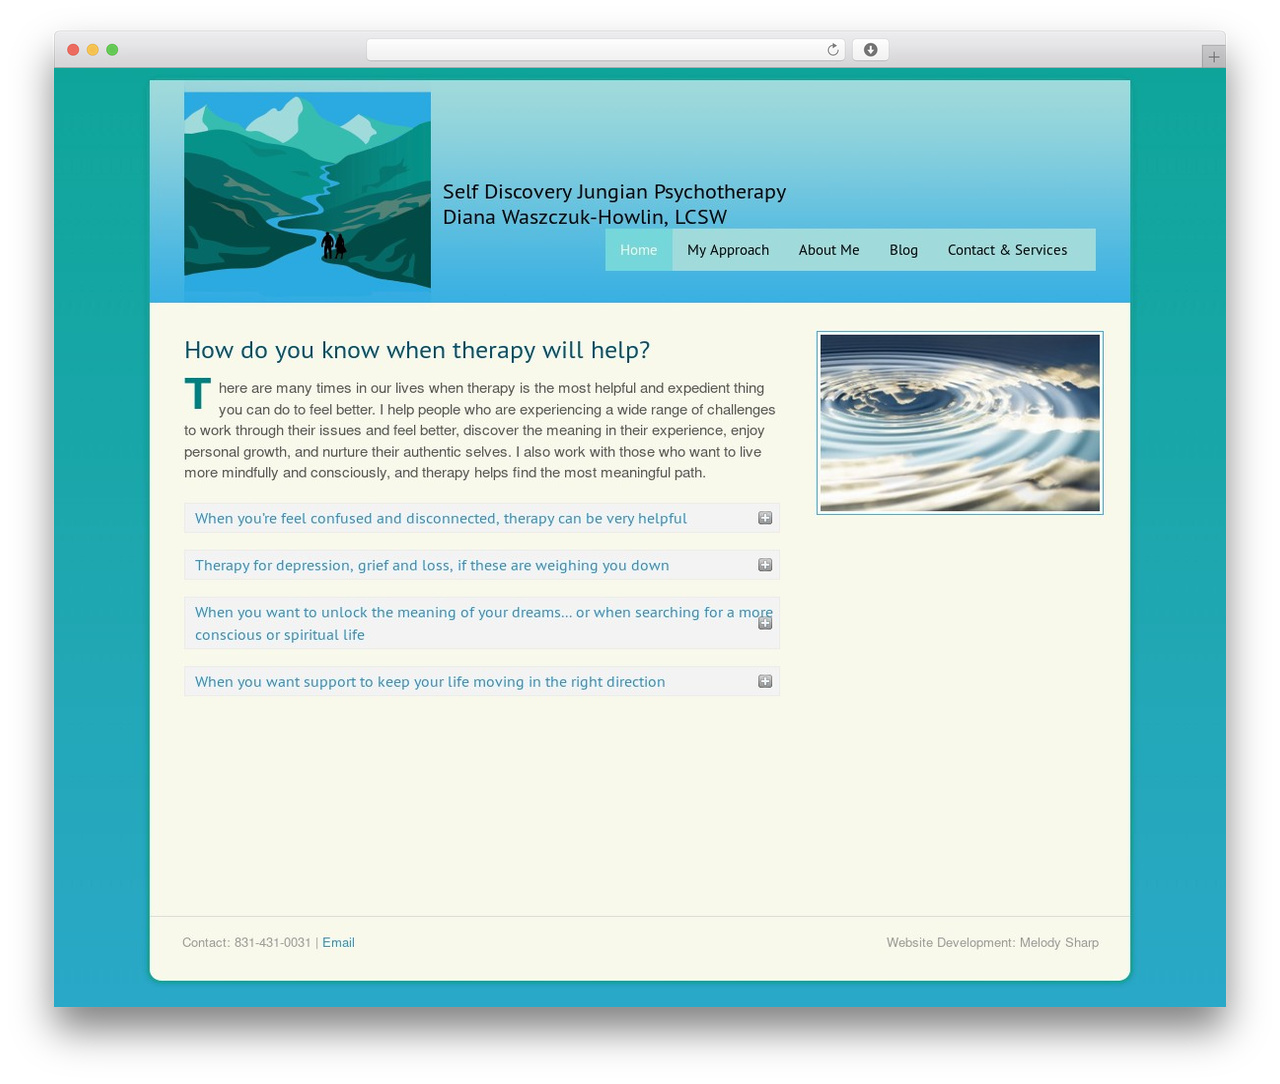Screen dimensions: 1280x1084
Task: Go to the Home menu item
Action: 638,250
